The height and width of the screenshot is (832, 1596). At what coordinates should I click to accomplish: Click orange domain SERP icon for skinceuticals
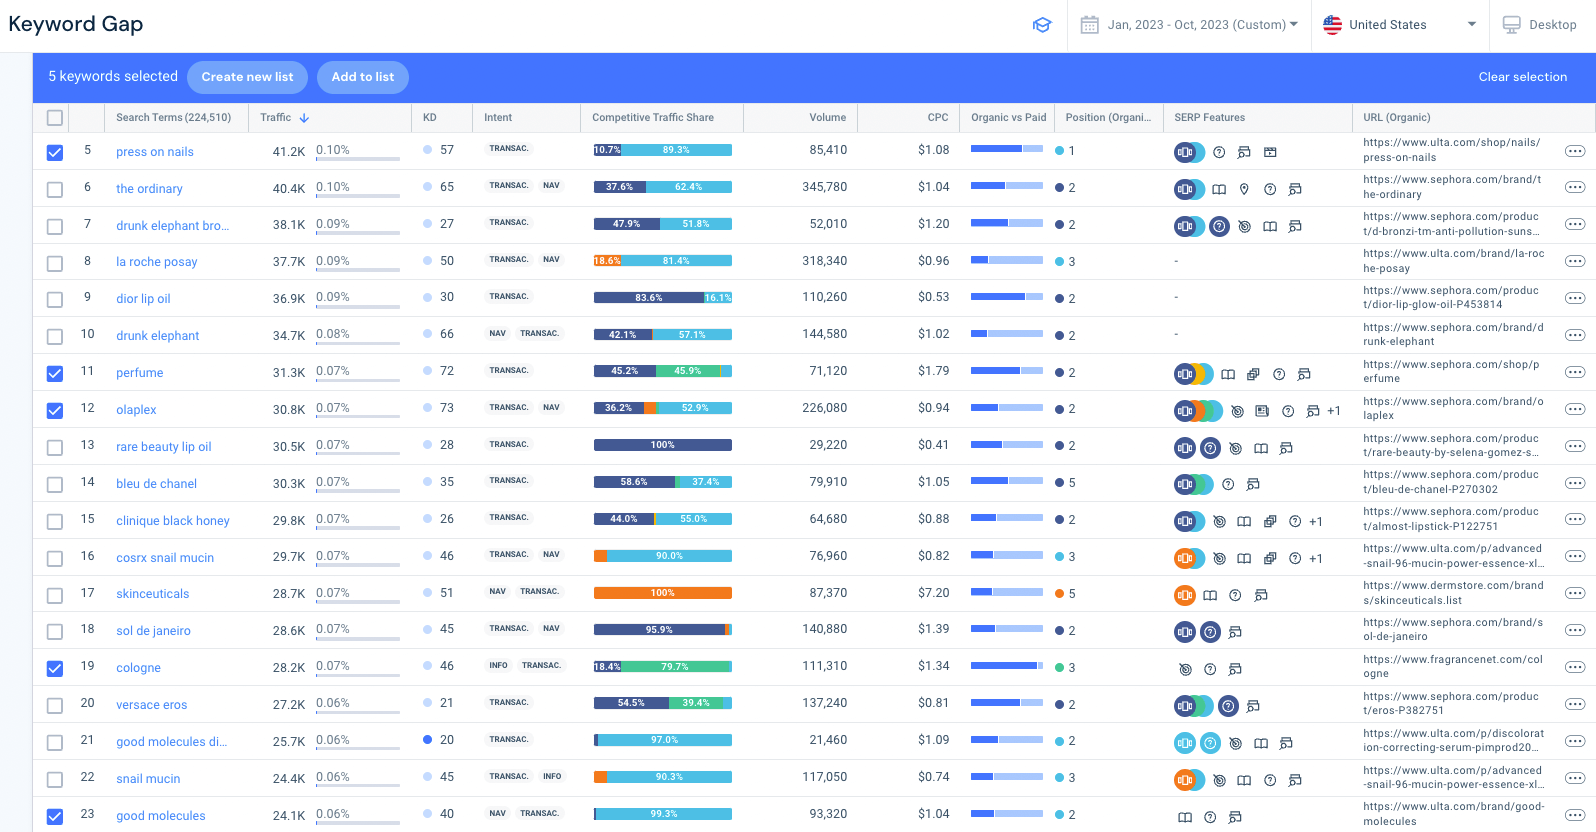1185,595
